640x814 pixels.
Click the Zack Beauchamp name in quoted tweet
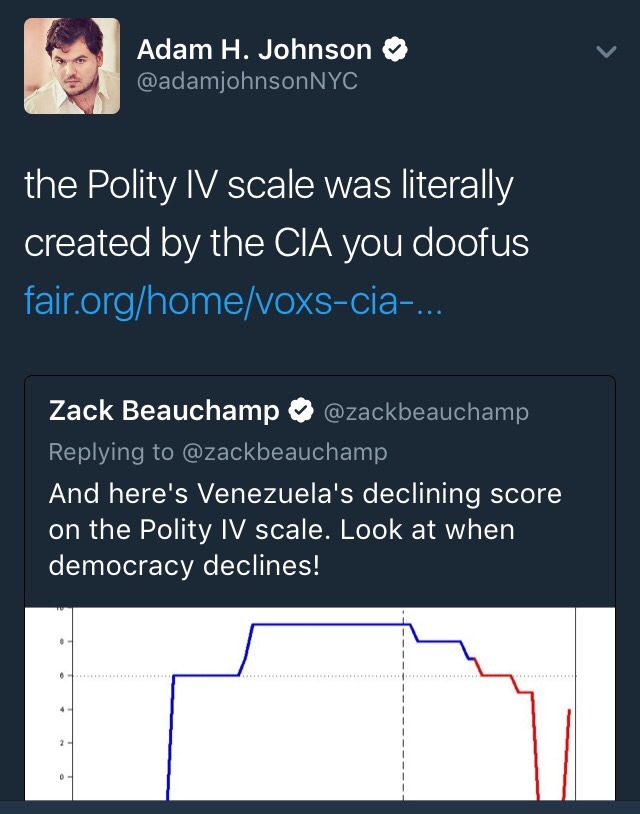click(x=165, y=411)
